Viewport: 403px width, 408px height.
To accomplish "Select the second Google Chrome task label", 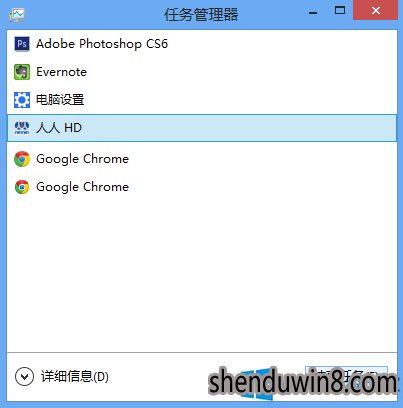I will pyautogui.click(x=82, y=187).
